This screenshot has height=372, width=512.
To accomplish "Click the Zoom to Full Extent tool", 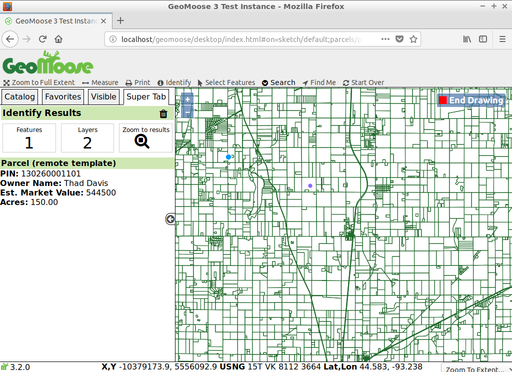I will [39, 82].
